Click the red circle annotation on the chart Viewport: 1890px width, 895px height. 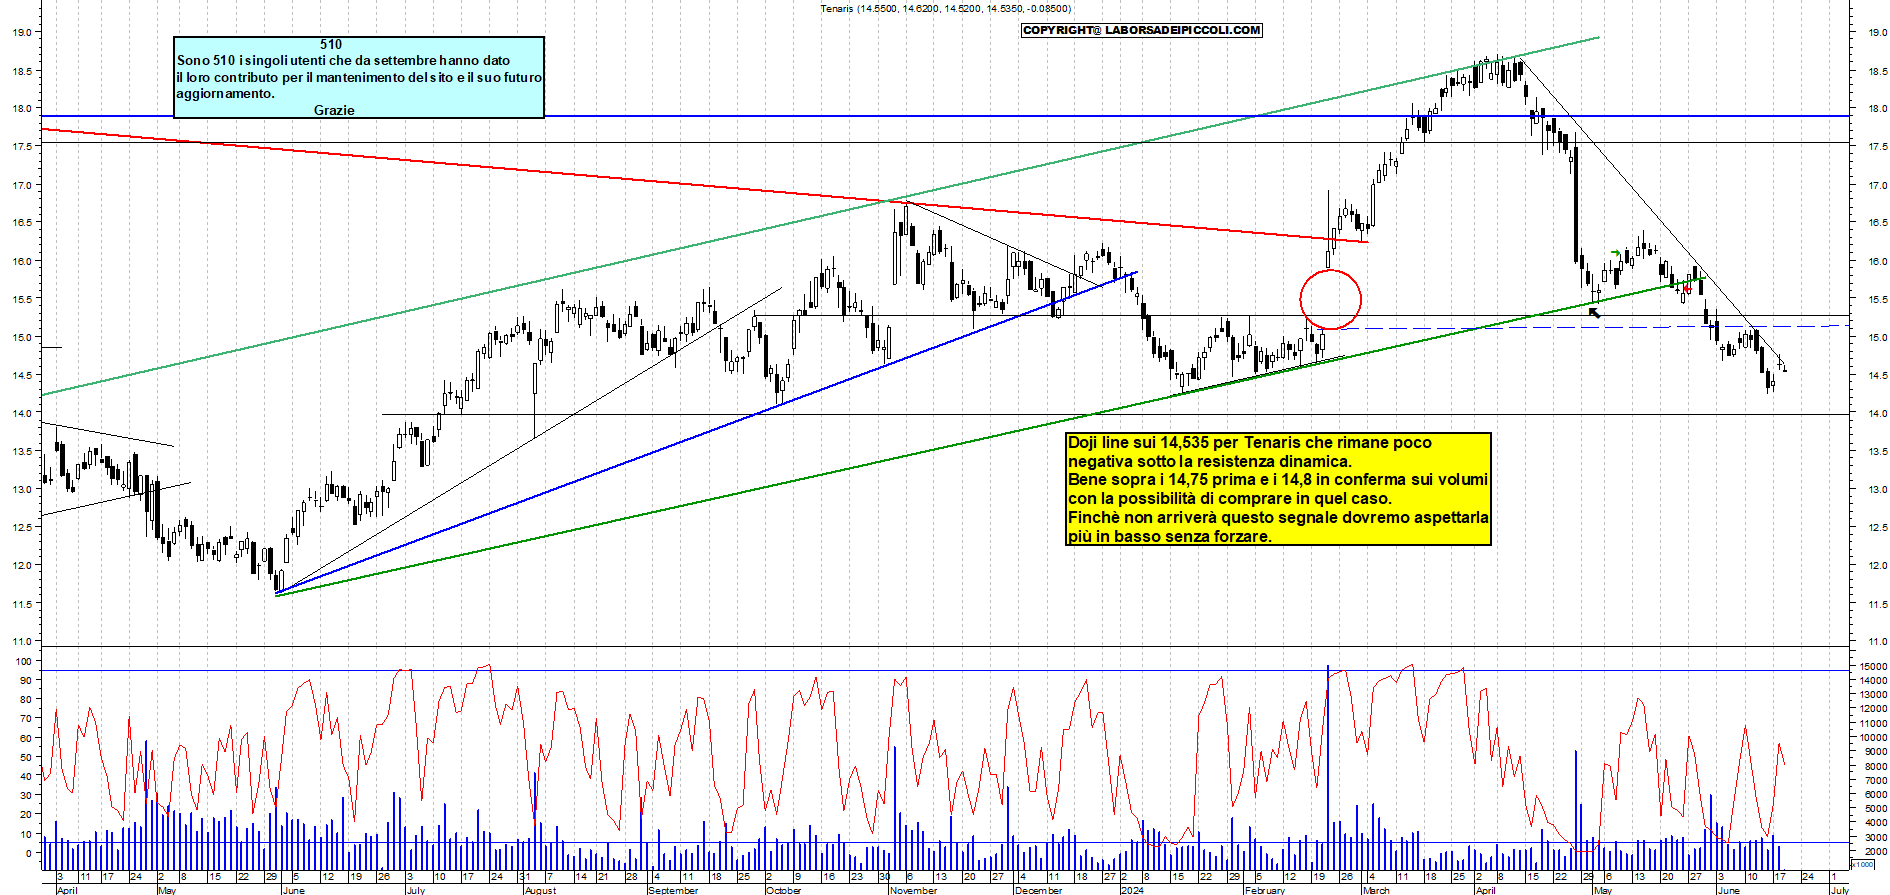(1330, 299)
